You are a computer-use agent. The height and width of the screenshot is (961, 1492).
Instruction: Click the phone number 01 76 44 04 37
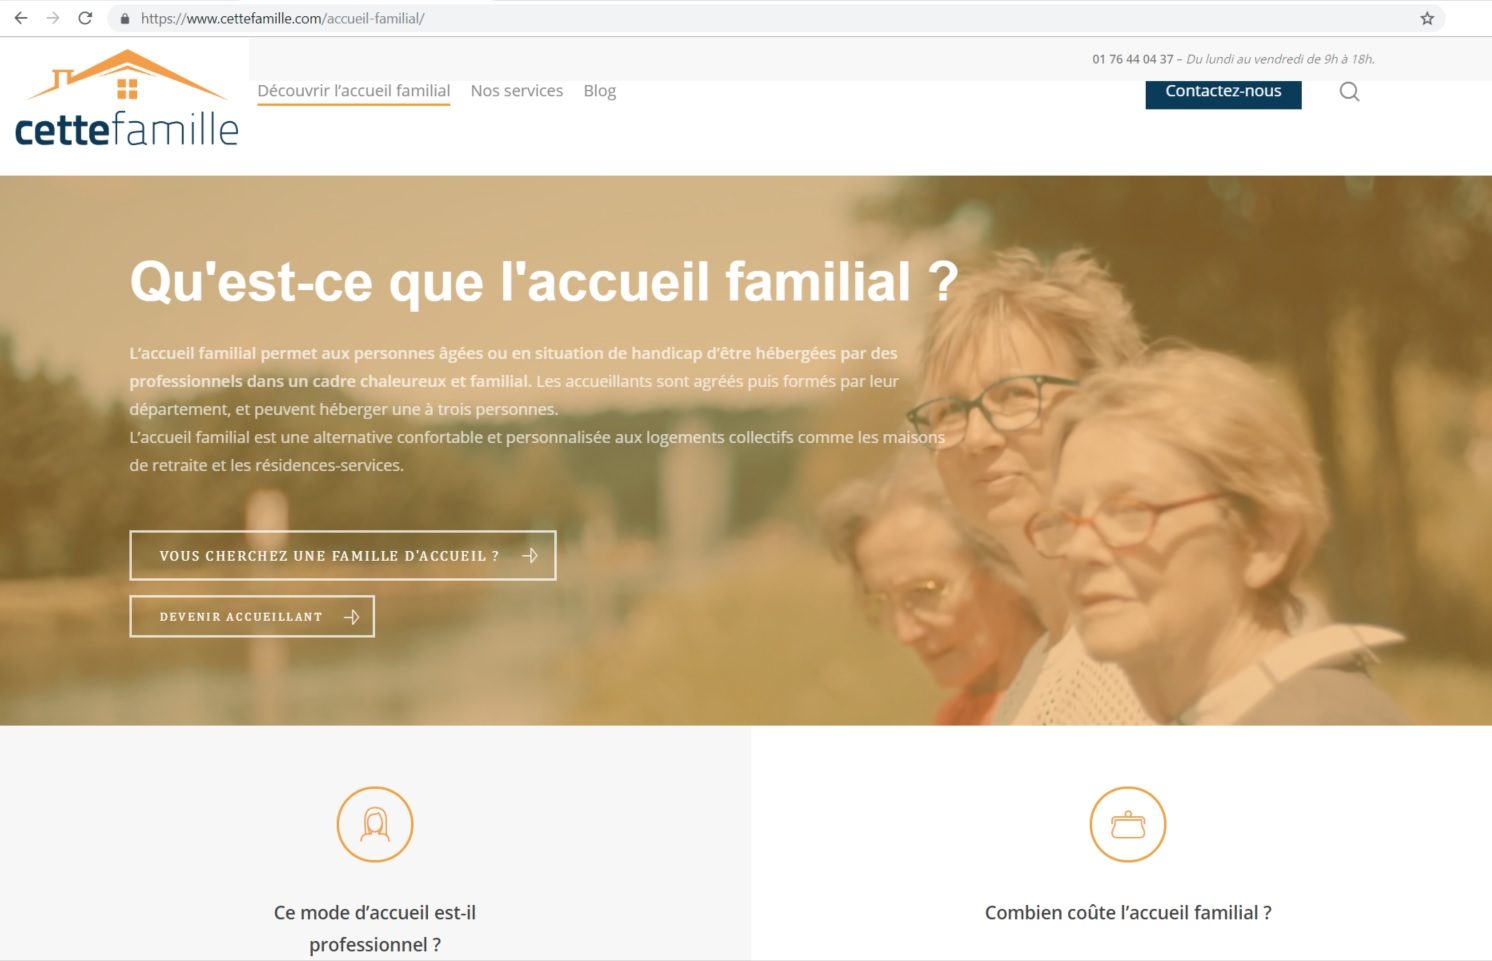pos(1132,59)
